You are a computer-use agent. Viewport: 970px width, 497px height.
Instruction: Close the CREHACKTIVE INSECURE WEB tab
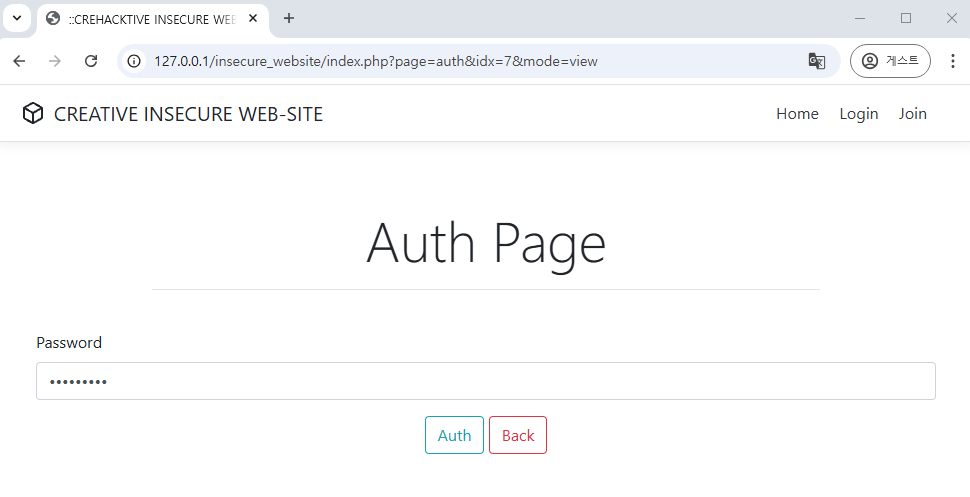[x=253, y=19]
